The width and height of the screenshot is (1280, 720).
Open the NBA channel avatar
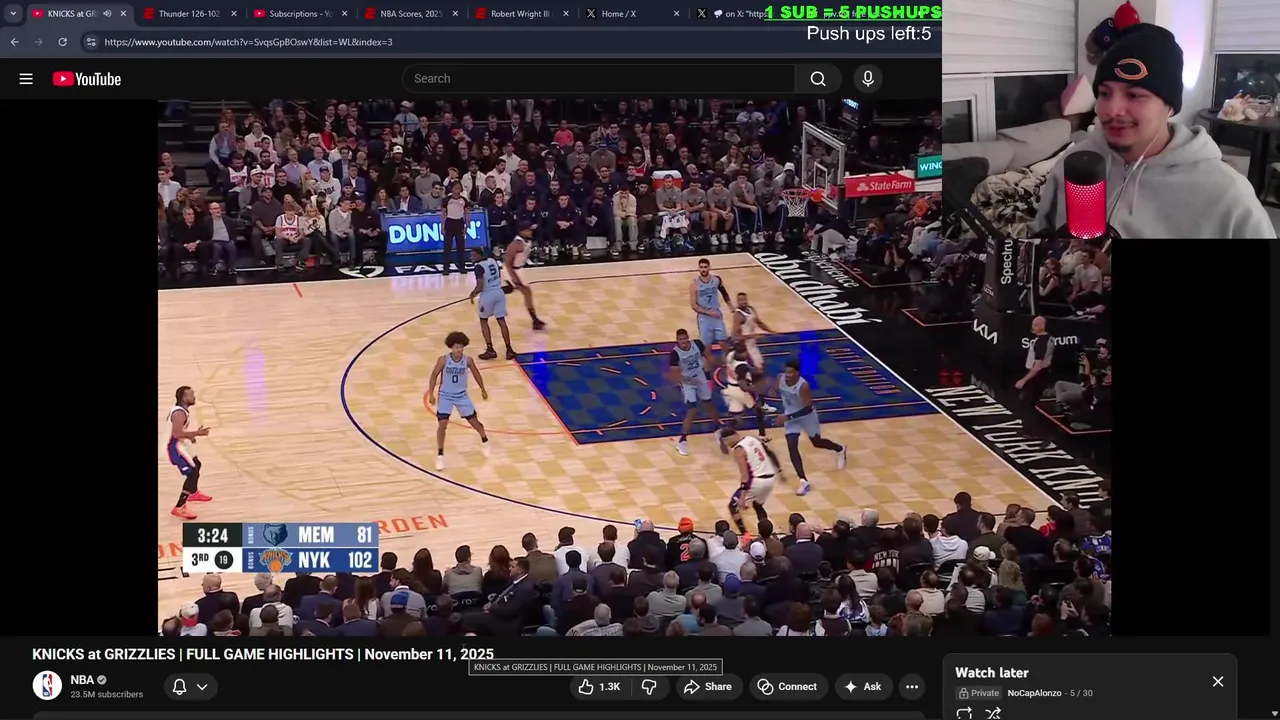(x=47, y=686)
